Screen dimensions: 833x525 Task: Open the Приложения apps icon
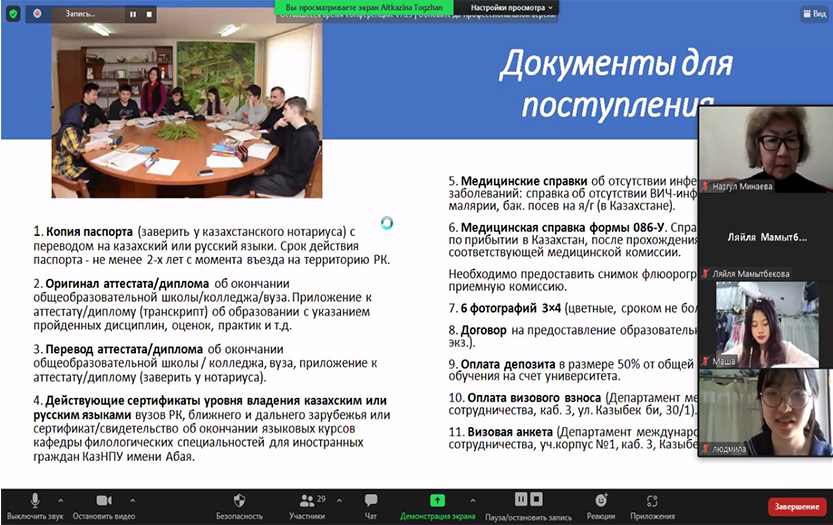click(652, 503)
